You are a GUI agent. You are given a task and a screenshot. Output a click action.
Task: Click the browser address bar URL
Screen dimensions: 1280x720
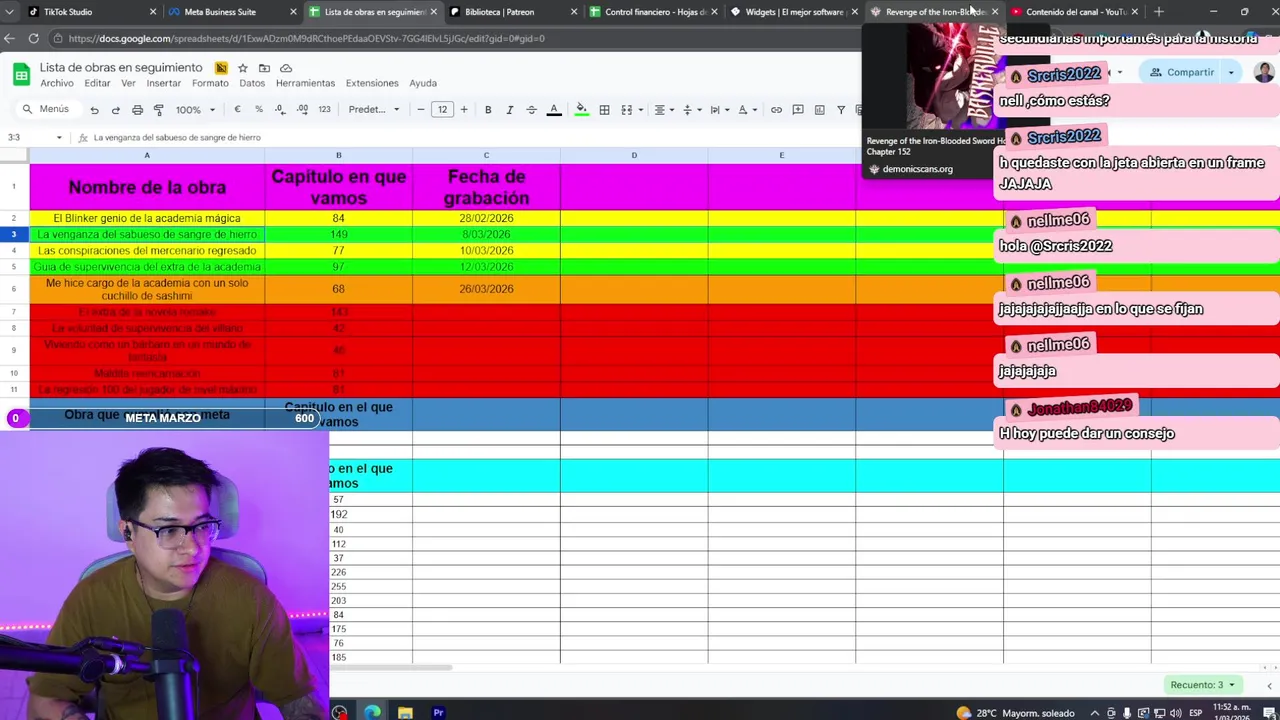pyautogui.click(x=306, y=38)
